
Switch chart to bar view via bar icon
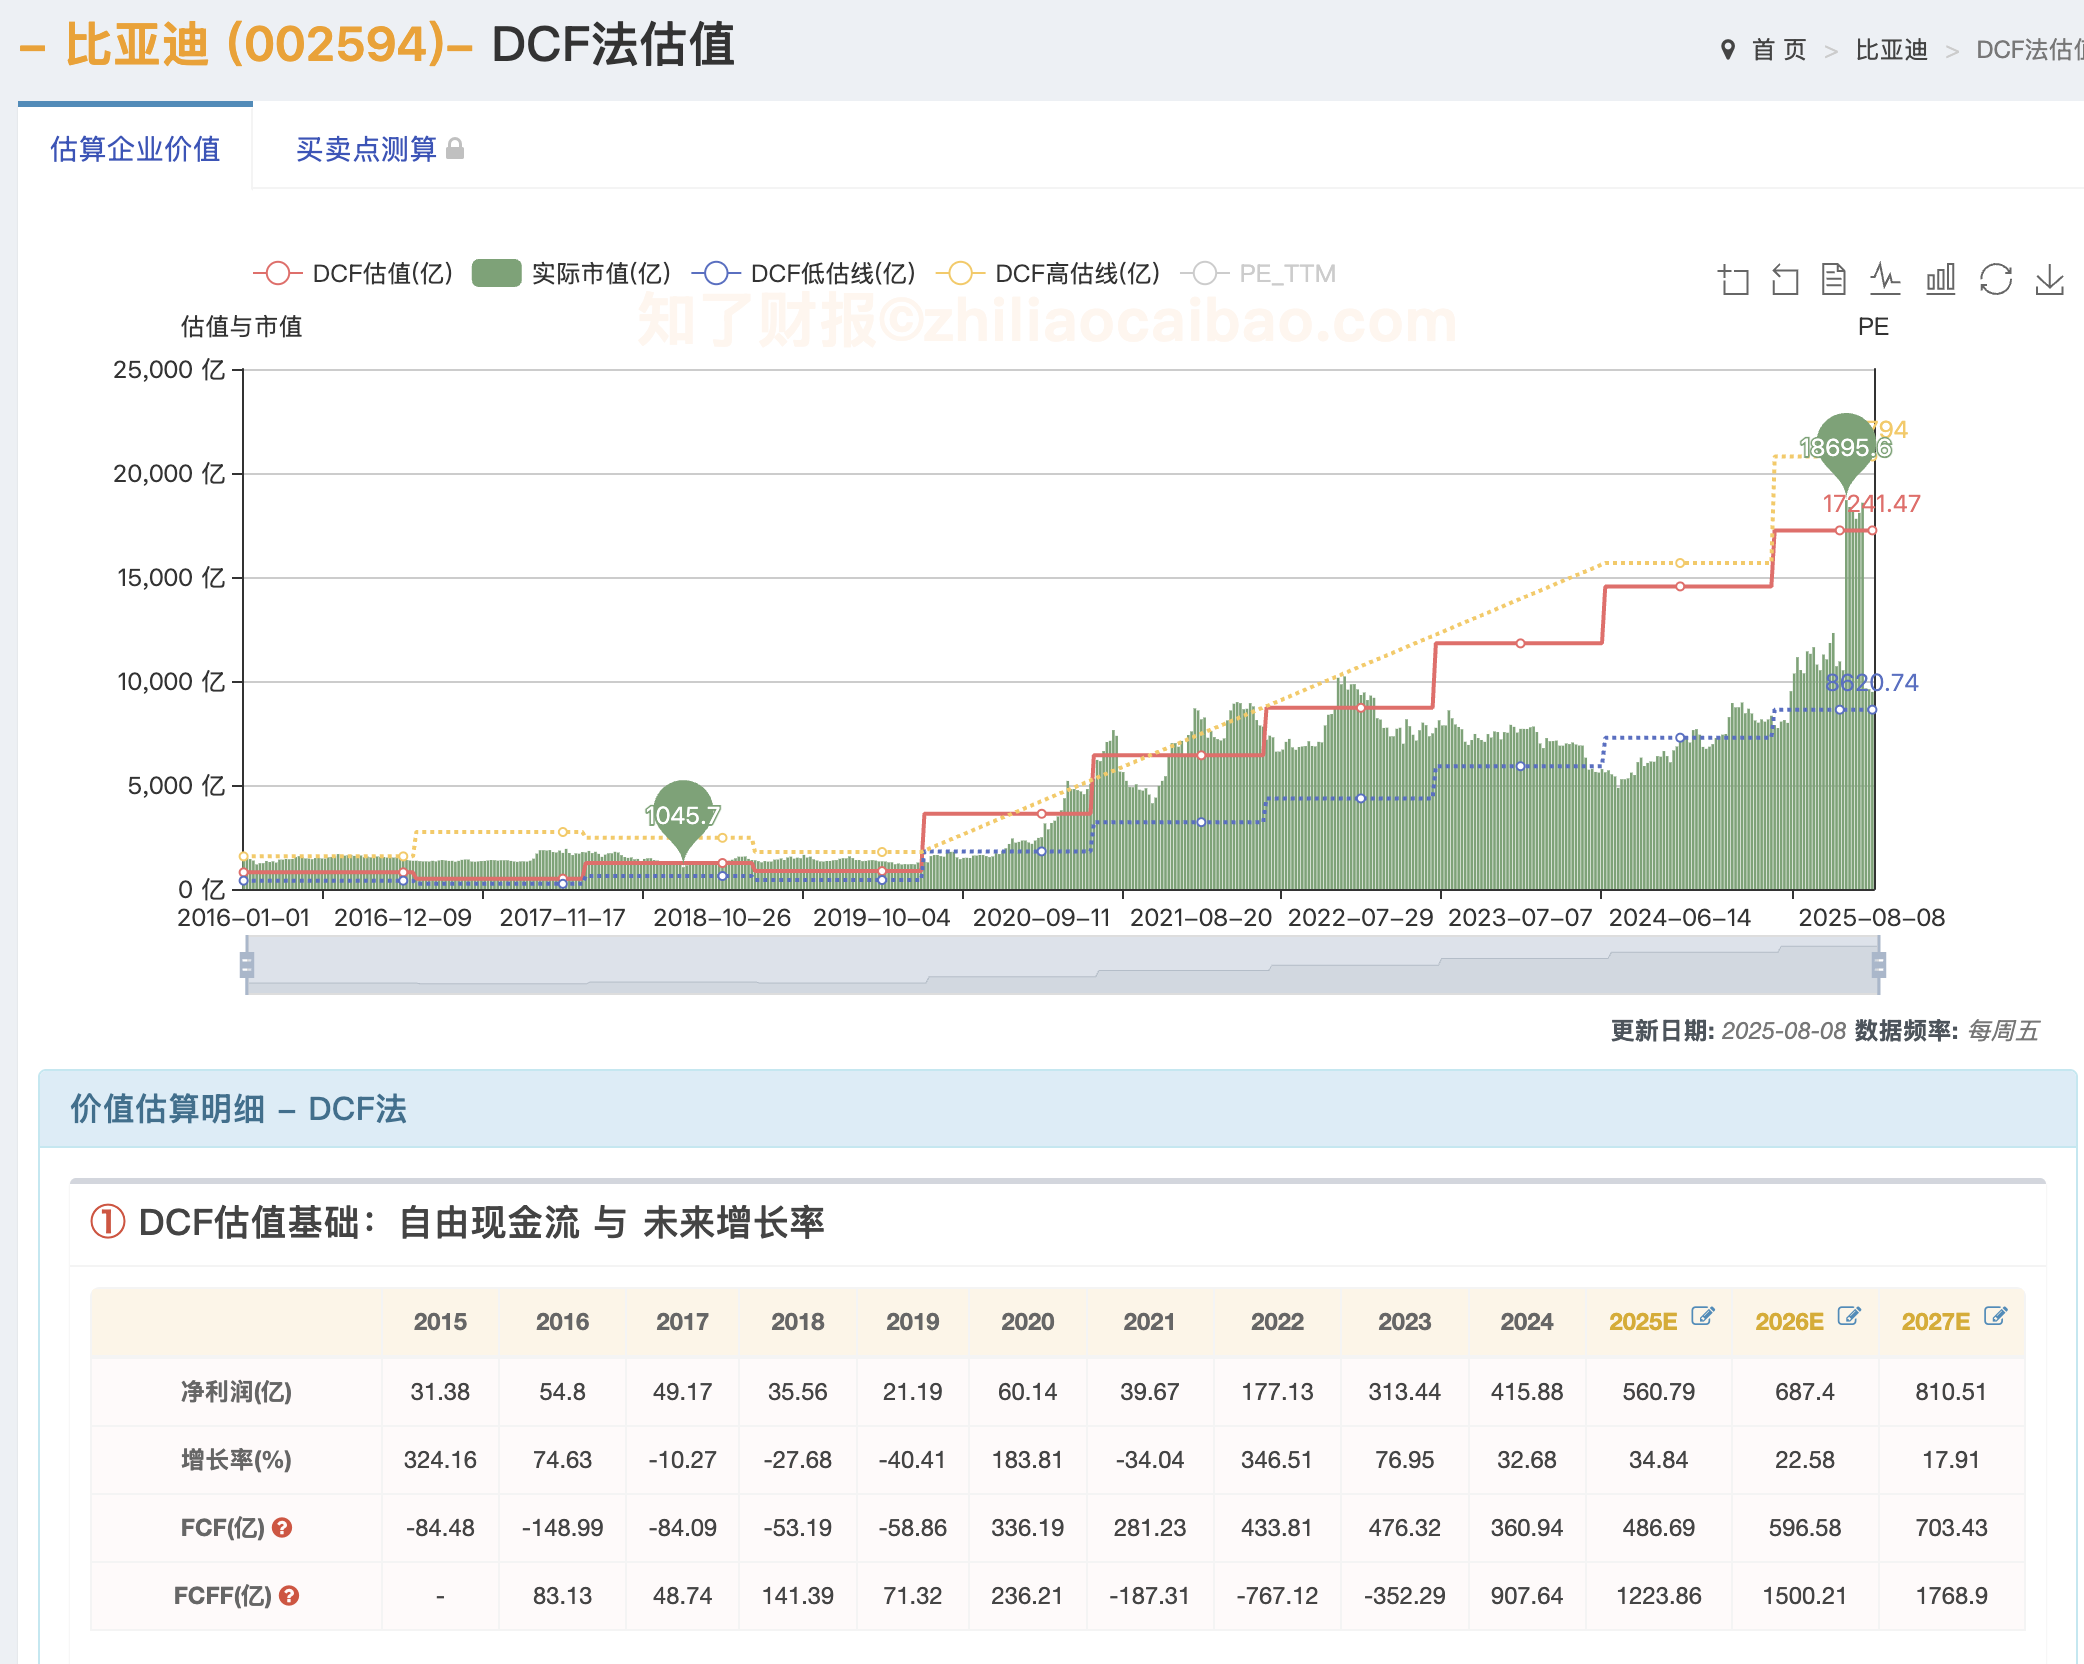click(x=1940, y=281)
